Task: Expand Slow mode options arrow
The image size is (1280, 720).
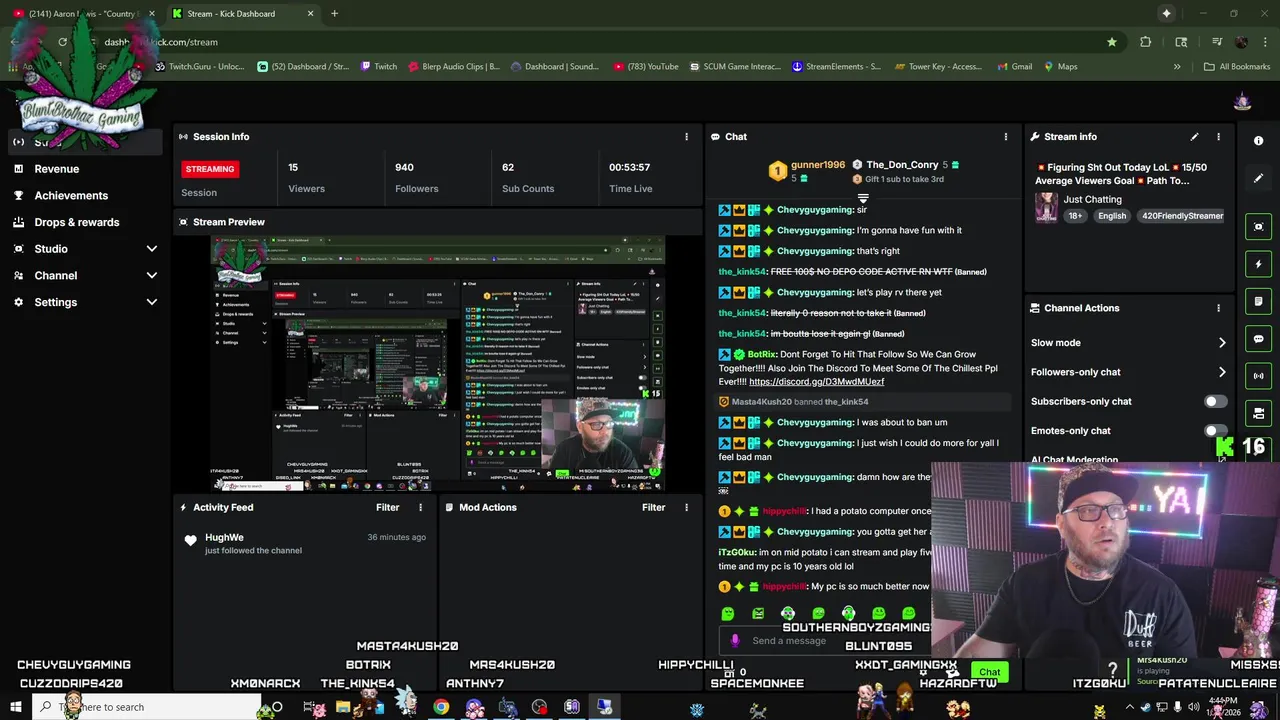Action: tap(1222, 343)
